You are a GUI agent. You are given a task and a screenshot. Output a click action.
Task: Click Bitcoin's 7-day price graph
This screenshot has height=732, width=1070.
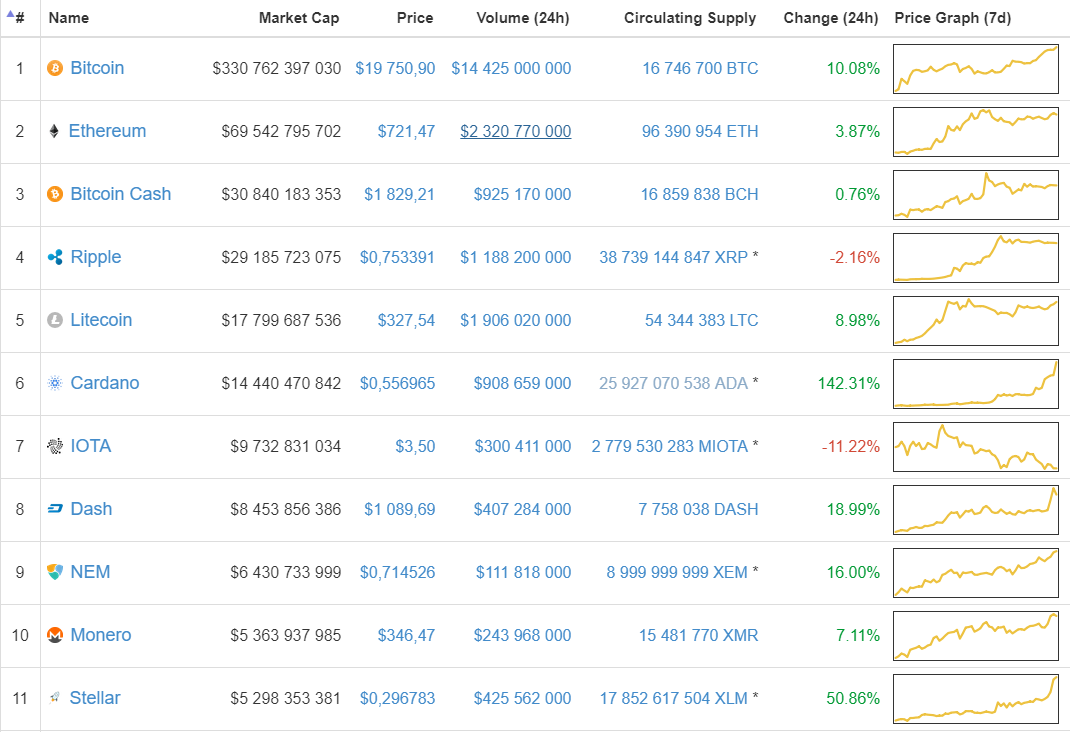click(975, 69)
